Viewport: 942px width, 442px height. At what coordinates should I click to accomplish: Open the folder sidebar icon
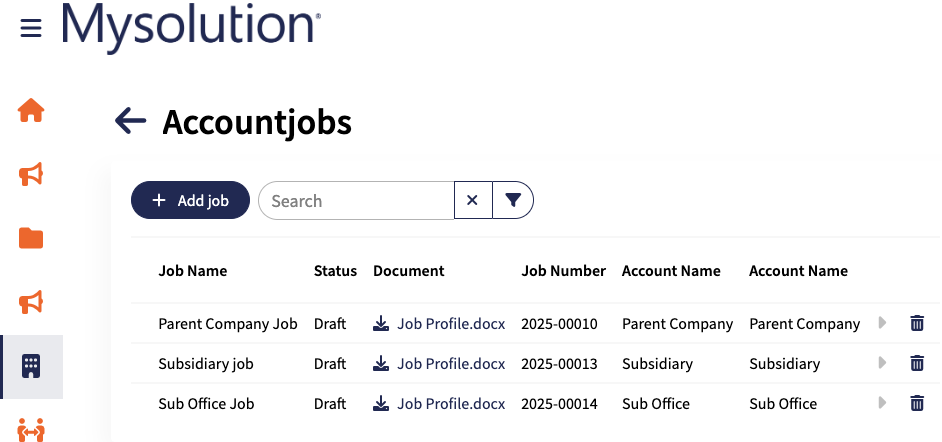click(31, 238)
